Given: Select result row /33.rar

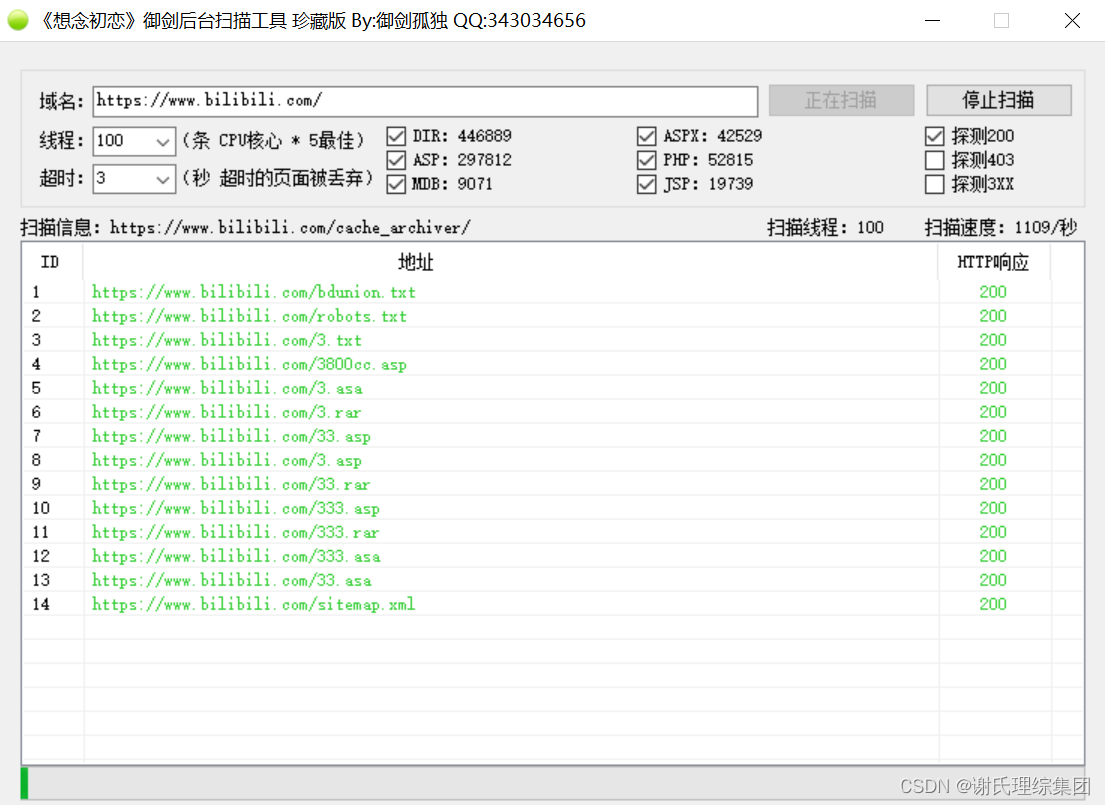Looking at the screenshot, I should pos(552,484).
